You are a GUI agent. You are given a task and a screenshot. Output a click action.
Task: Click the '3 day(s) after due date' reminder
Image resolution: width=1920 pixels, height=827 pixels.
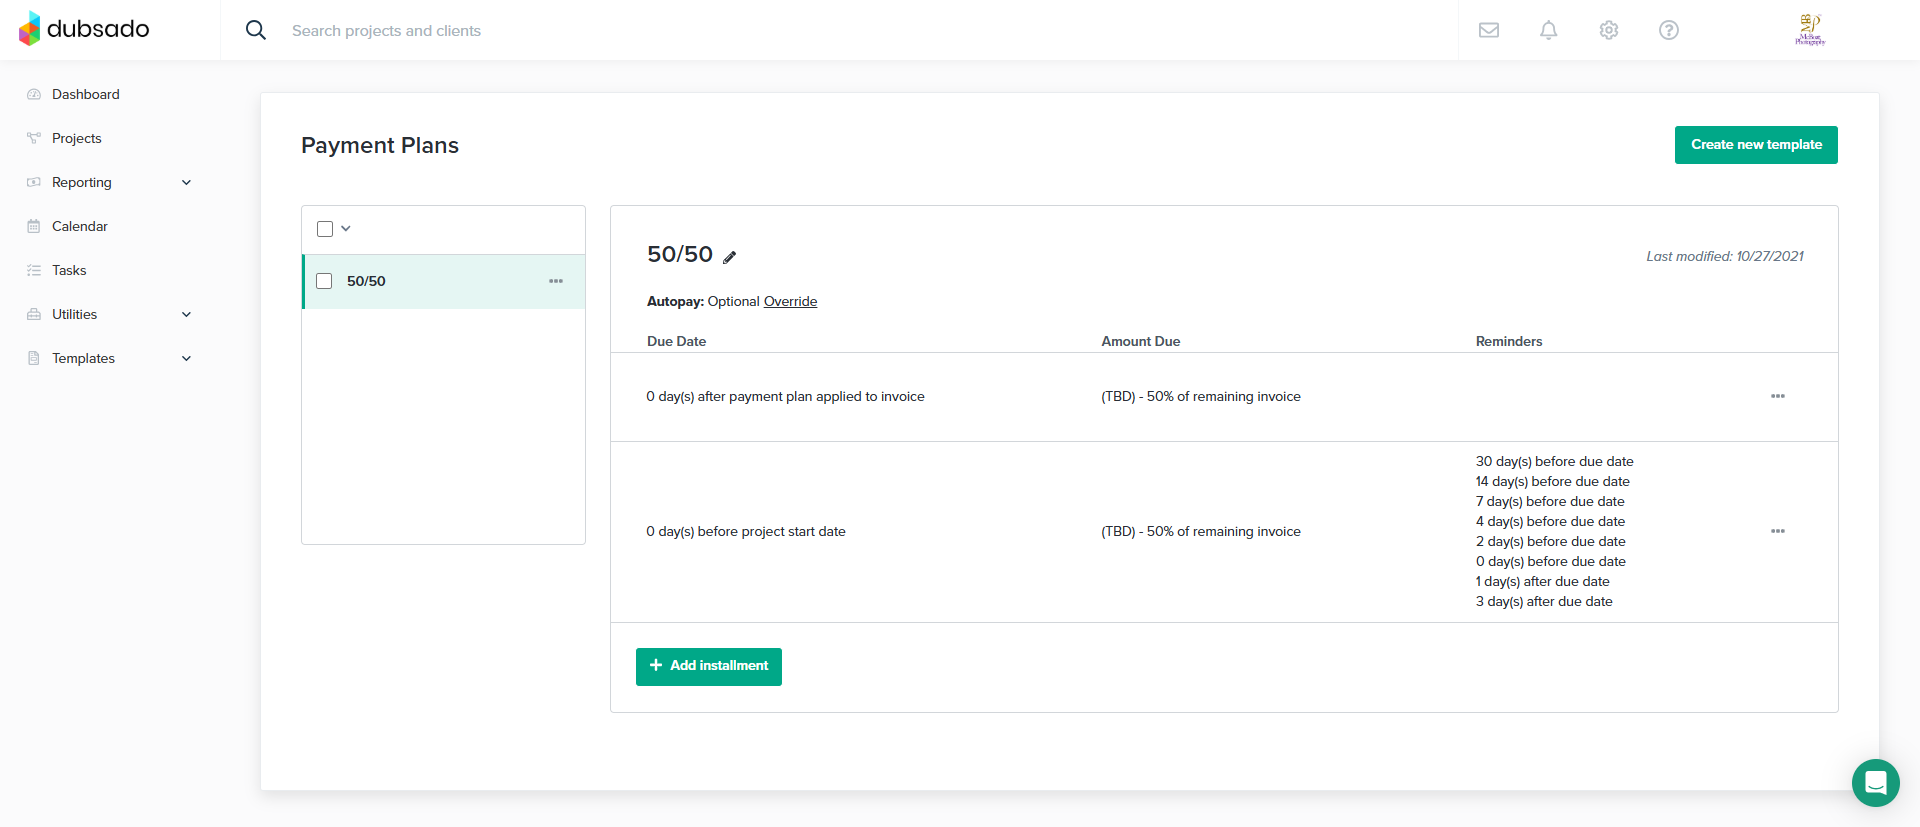click(1544, 601)
